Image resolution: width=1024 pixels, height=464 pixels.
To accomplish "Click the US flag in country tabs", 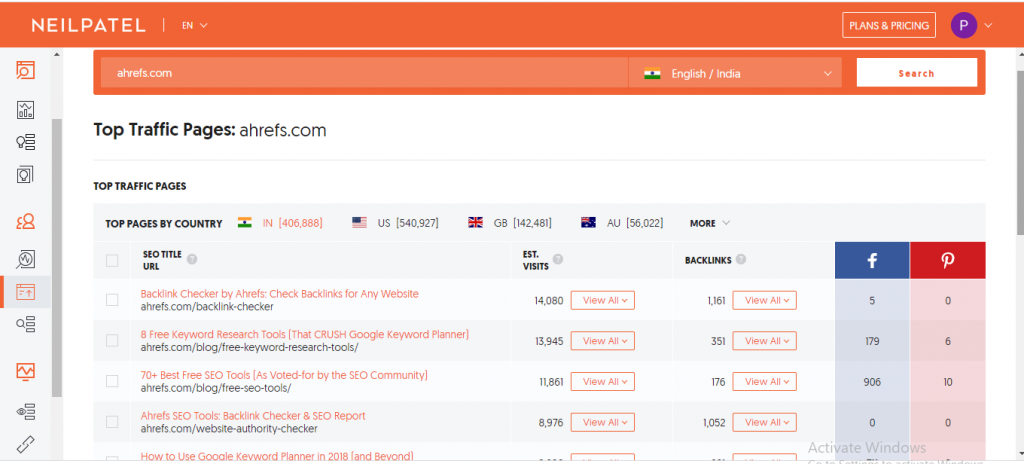I will pos(359,223).
